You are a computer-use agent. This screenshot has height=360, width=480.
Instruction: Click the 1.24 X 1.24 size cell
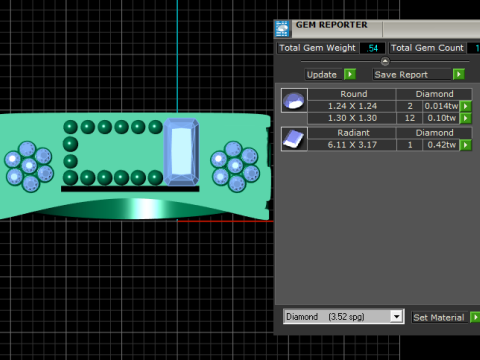click(x=352, y=106)
